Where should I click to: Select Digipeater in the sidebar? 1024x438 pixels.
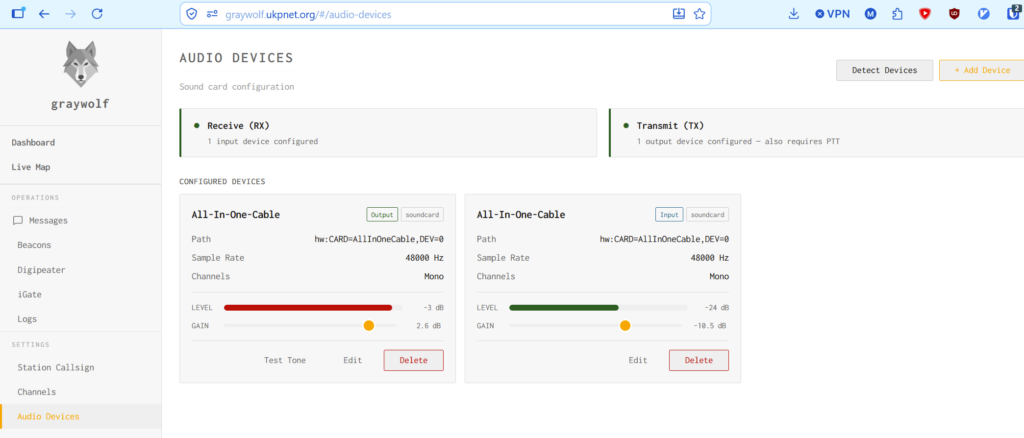point(41,270)
